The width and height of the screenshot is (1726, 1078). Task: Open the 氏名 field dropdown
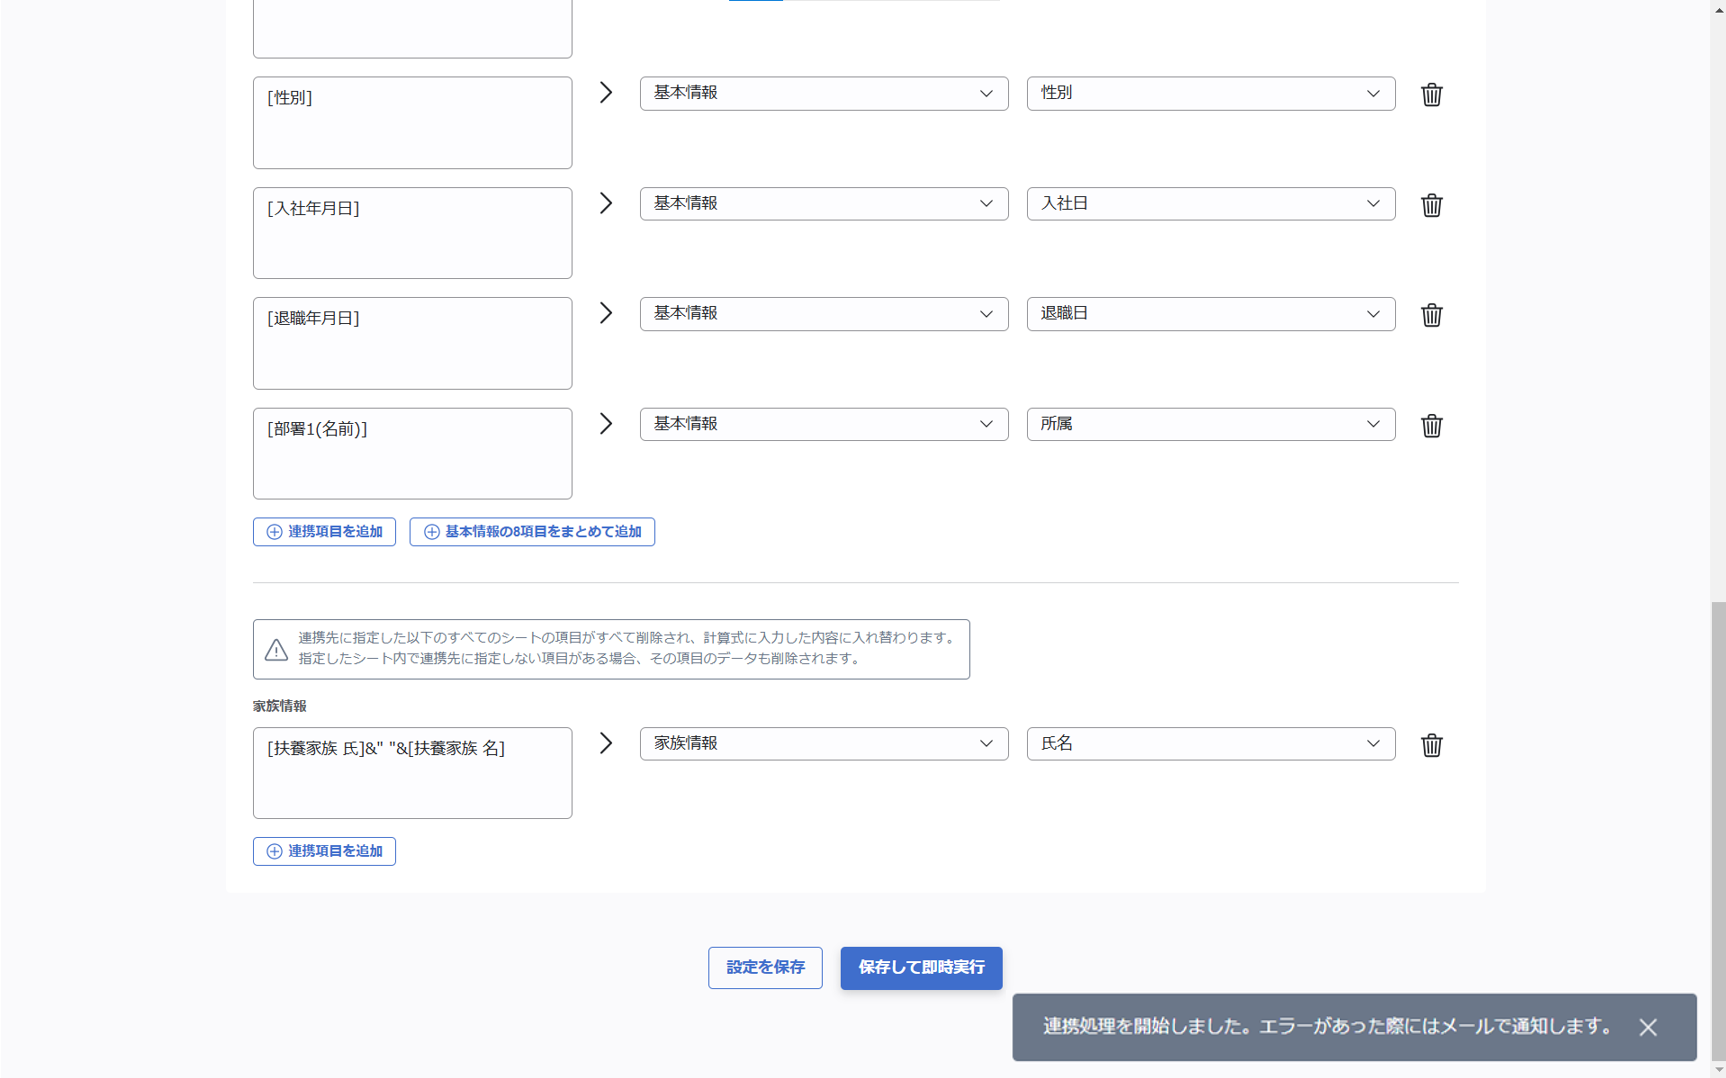click(x=1210, y=744)
